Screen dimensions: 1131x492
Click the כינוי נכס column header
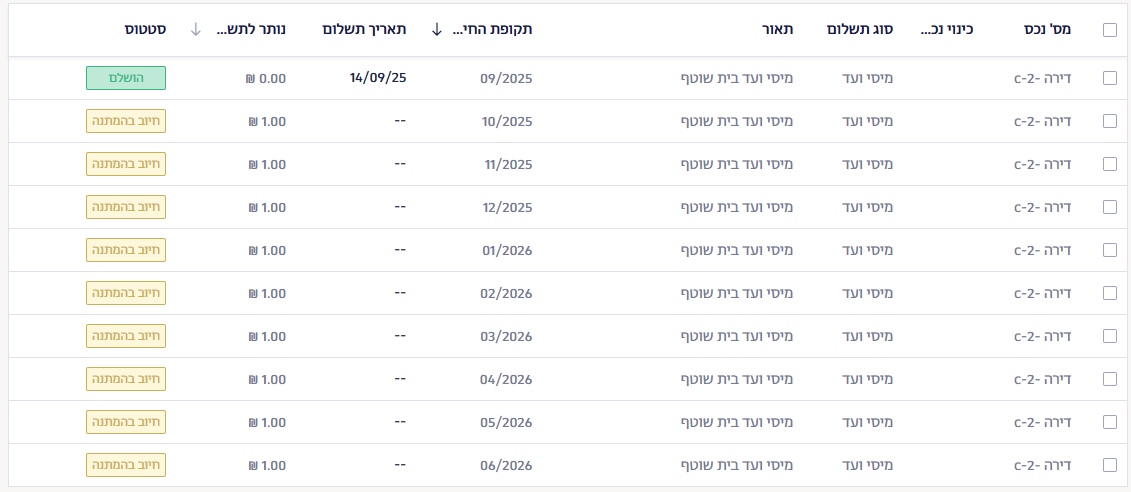946,30
